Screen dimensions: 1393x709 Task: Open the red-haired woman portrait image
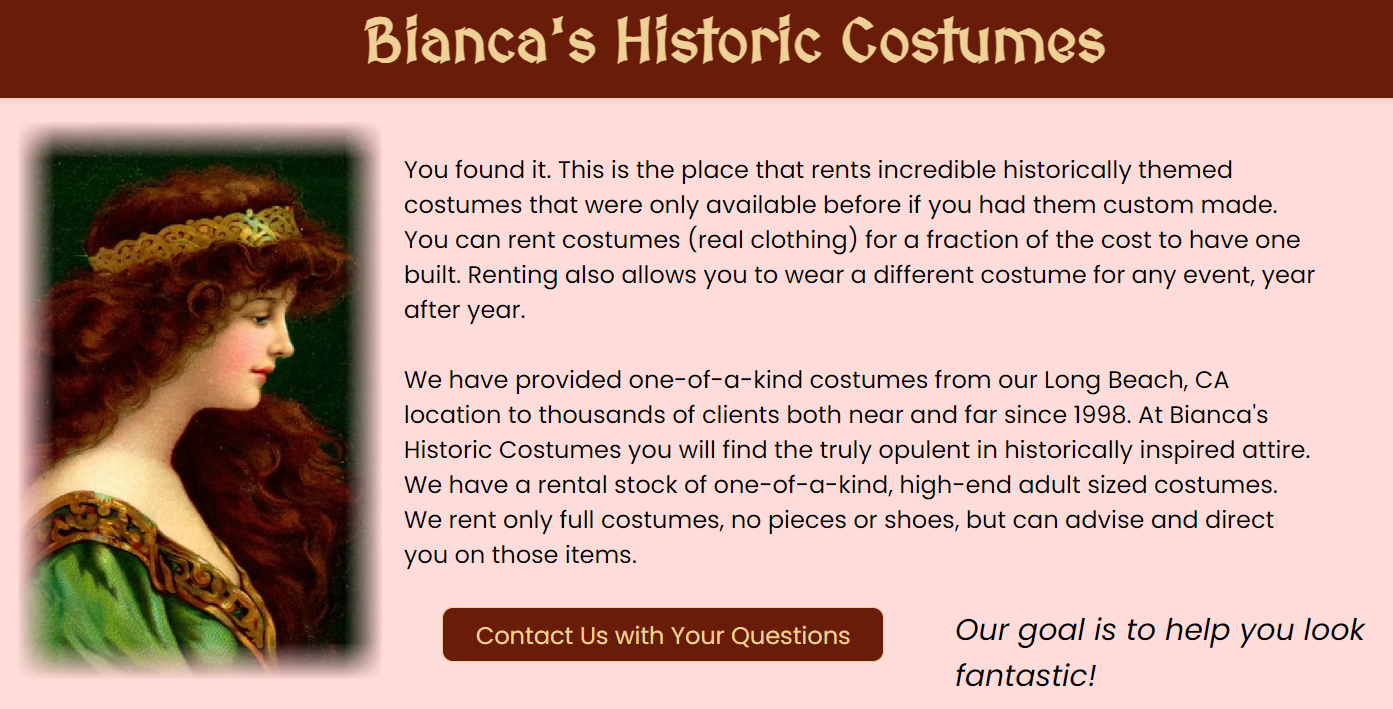coord(200,400)
